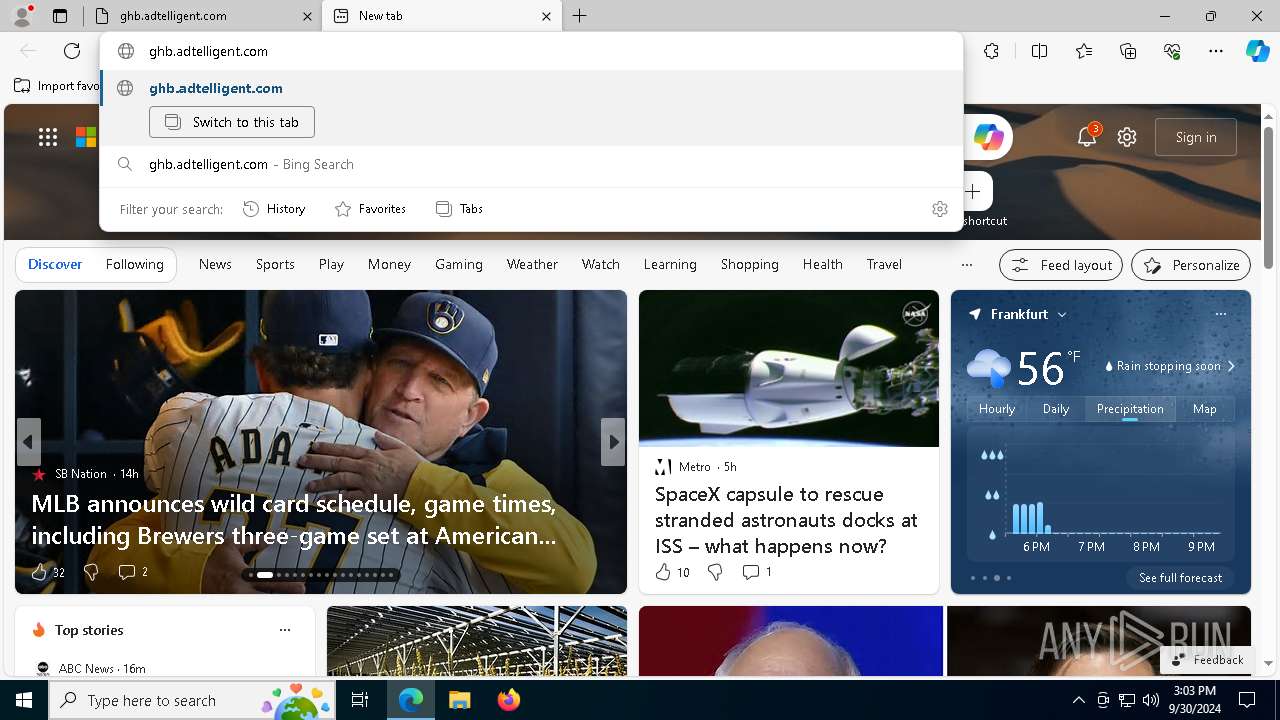
Task: Like the SpaceX capsule article
Action: click(x=663, y=572)
